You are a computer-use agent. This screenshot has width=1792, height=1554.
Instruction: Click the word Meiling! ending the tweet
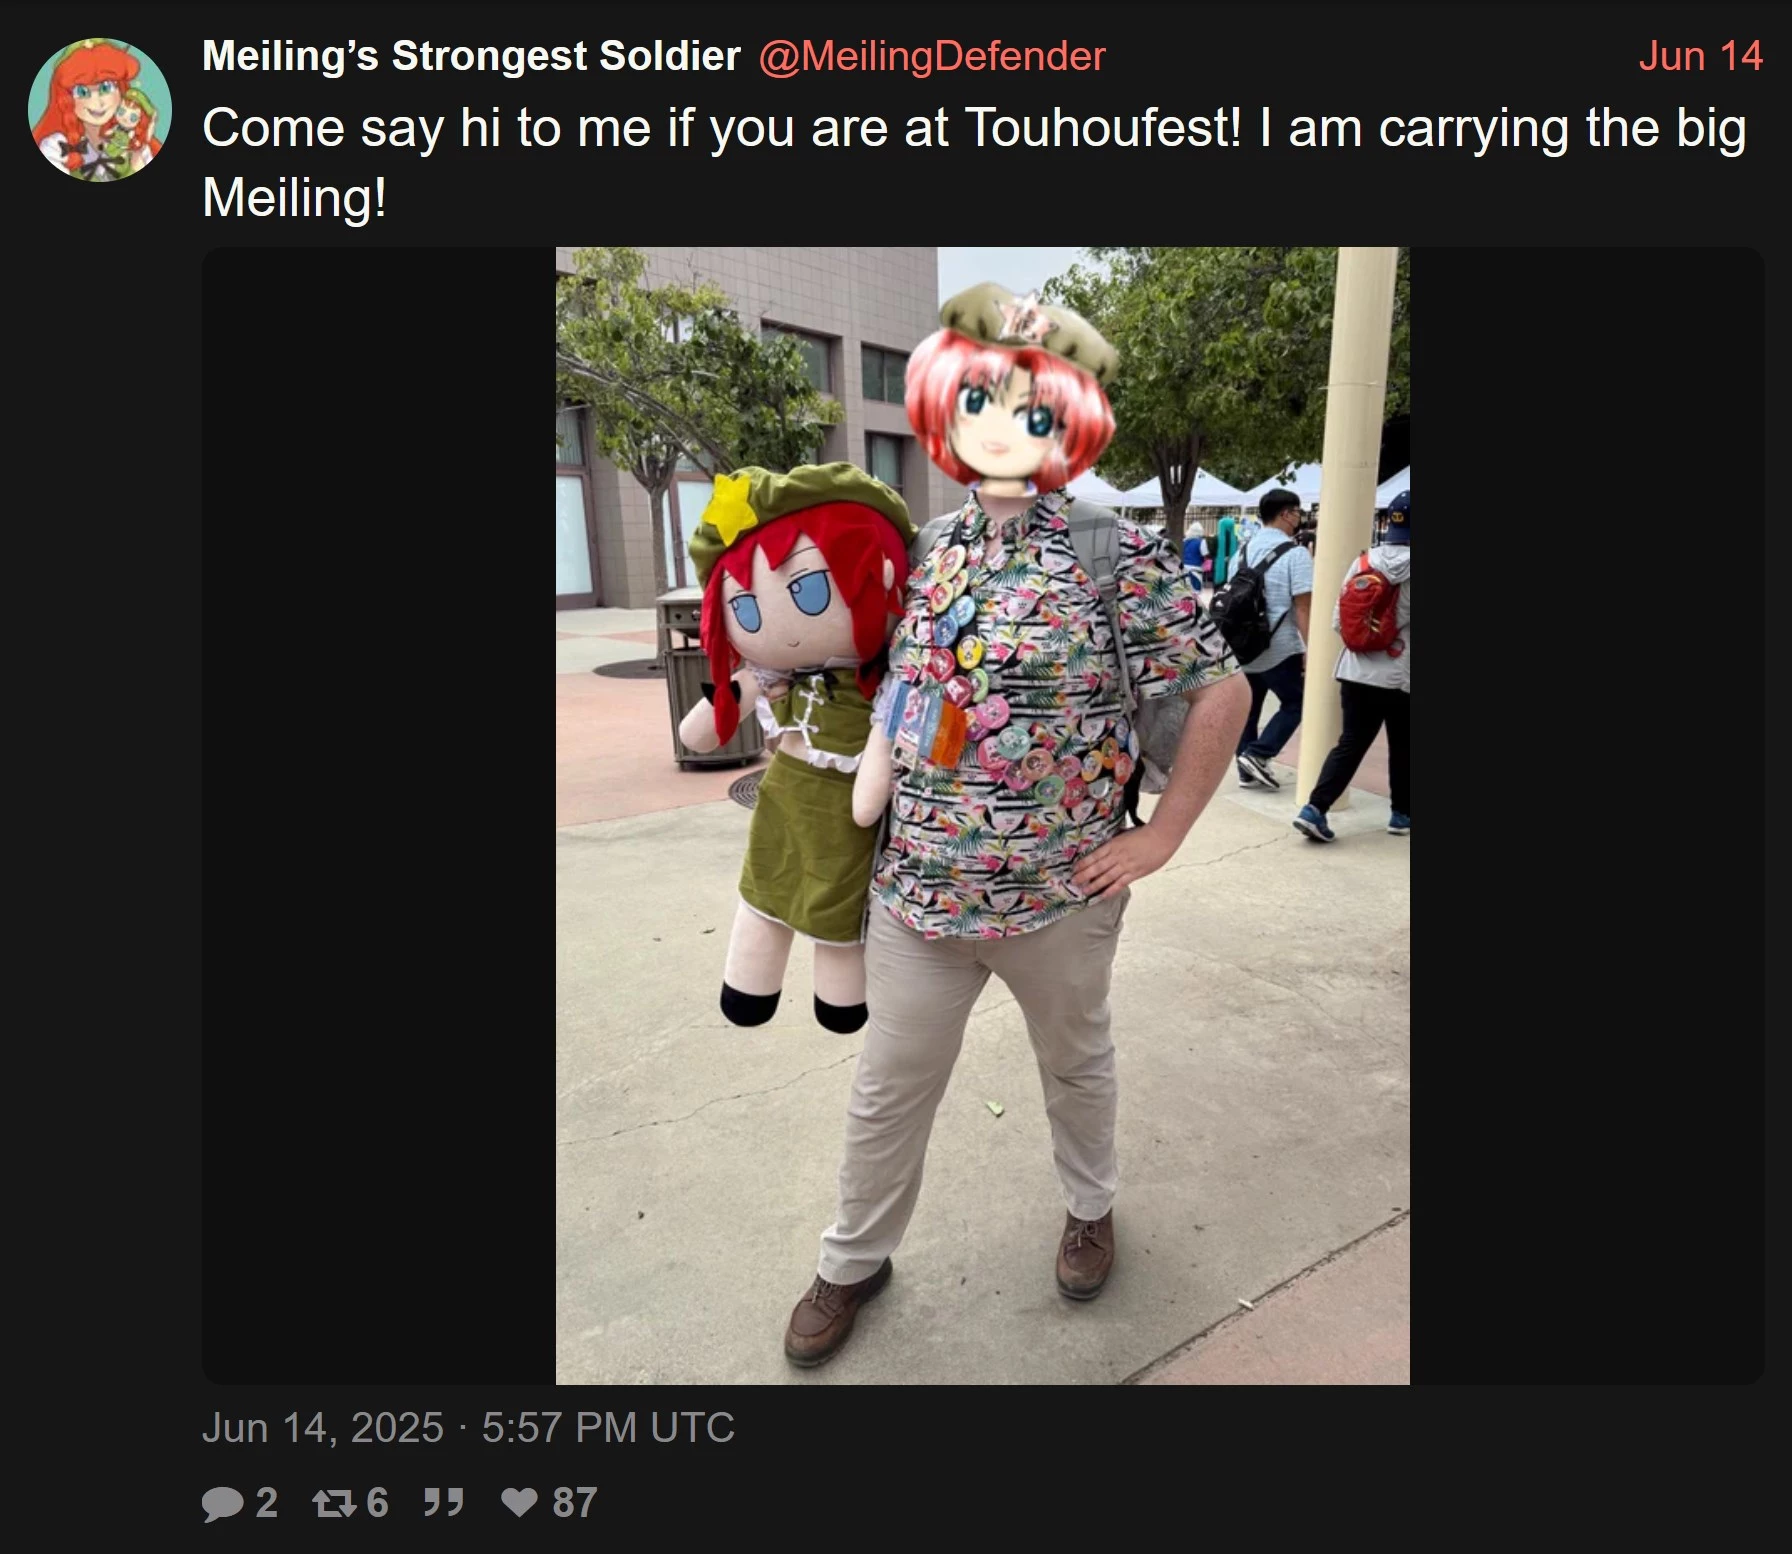294,197
